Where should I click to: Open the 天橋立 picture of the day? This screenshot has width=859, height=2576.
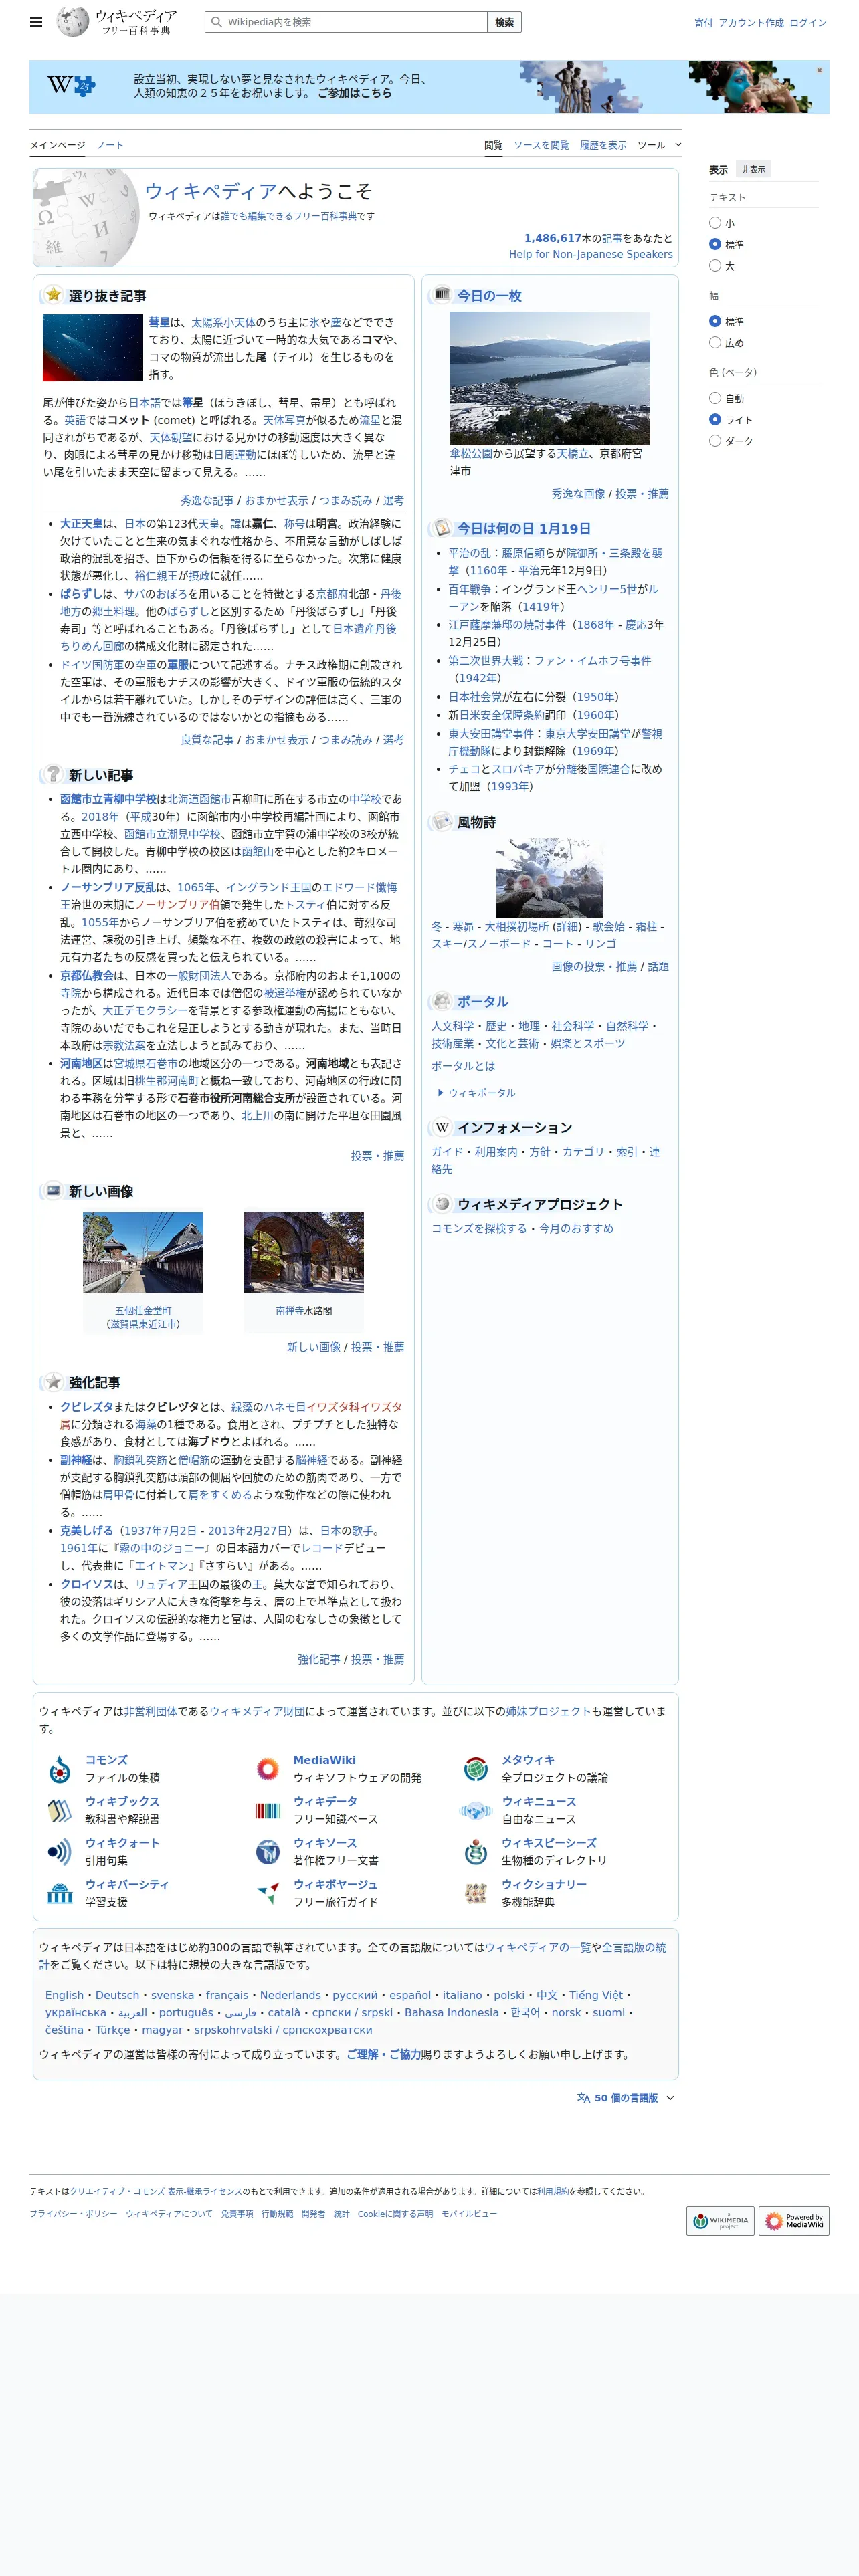[549, 378]
